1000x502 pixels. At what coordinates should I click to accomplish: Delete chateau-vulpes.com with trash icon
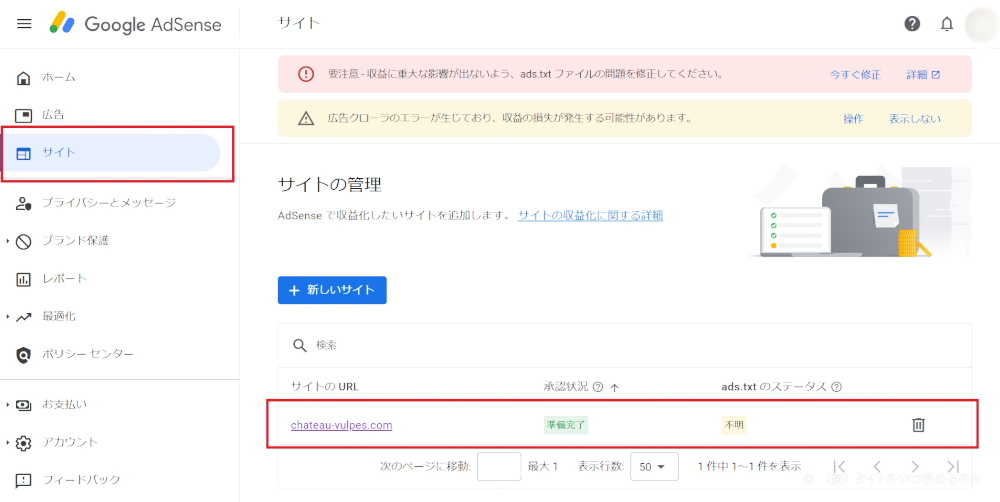tap(918, 425)
